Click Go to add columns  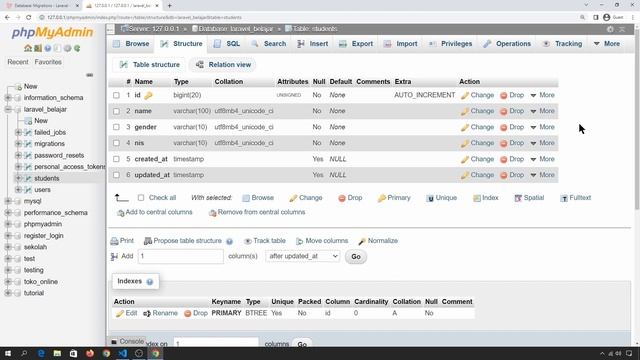(x=356, y=257)
